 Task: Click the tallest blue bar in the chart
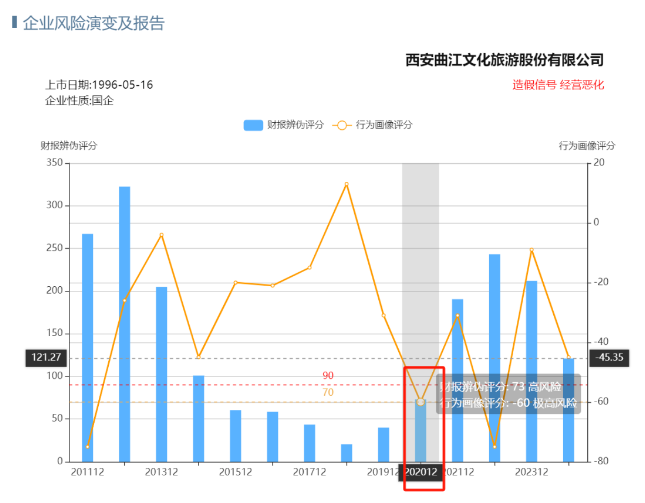click(x=125, y=324)
